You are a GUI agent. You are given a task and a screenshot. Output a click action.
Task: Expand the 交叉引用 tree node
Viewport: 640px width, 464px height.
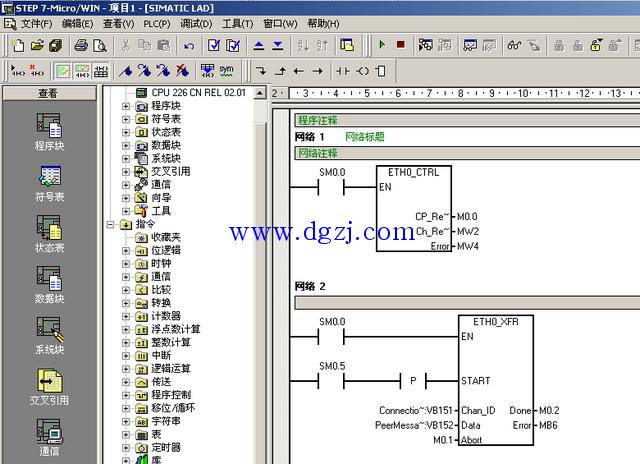(x=126, y=172)
